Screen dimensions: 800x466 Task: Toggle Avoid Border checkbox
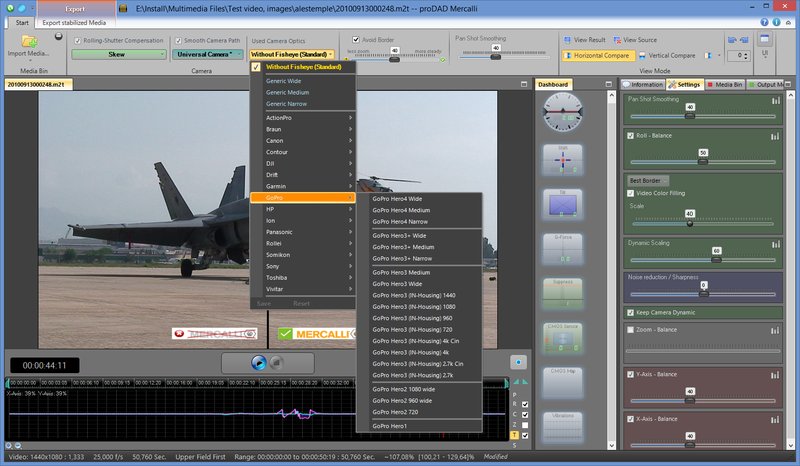pyautogui.click(x=356, y=39)
